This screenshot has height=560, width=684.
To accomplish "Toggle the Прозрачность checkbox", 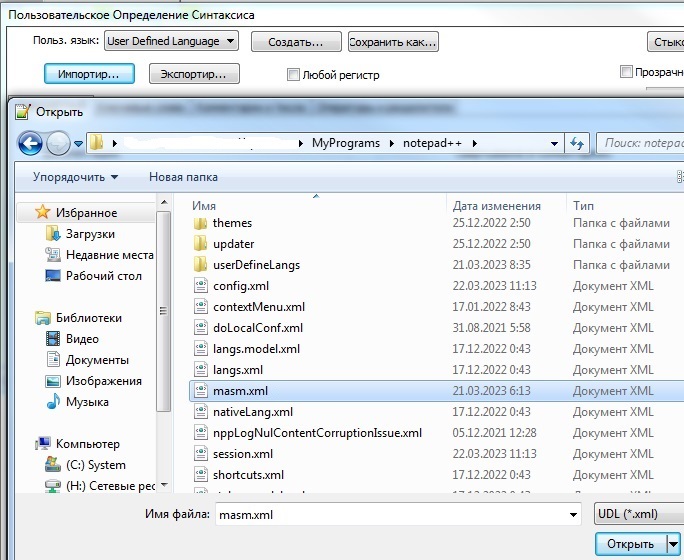I will [x=626, y=72].
